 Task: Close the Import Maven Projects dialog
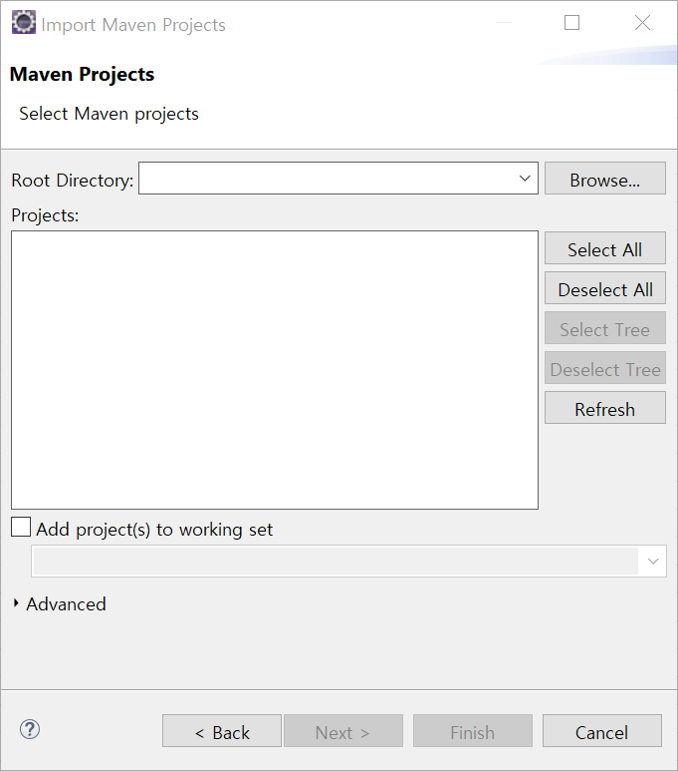[642, 23]
